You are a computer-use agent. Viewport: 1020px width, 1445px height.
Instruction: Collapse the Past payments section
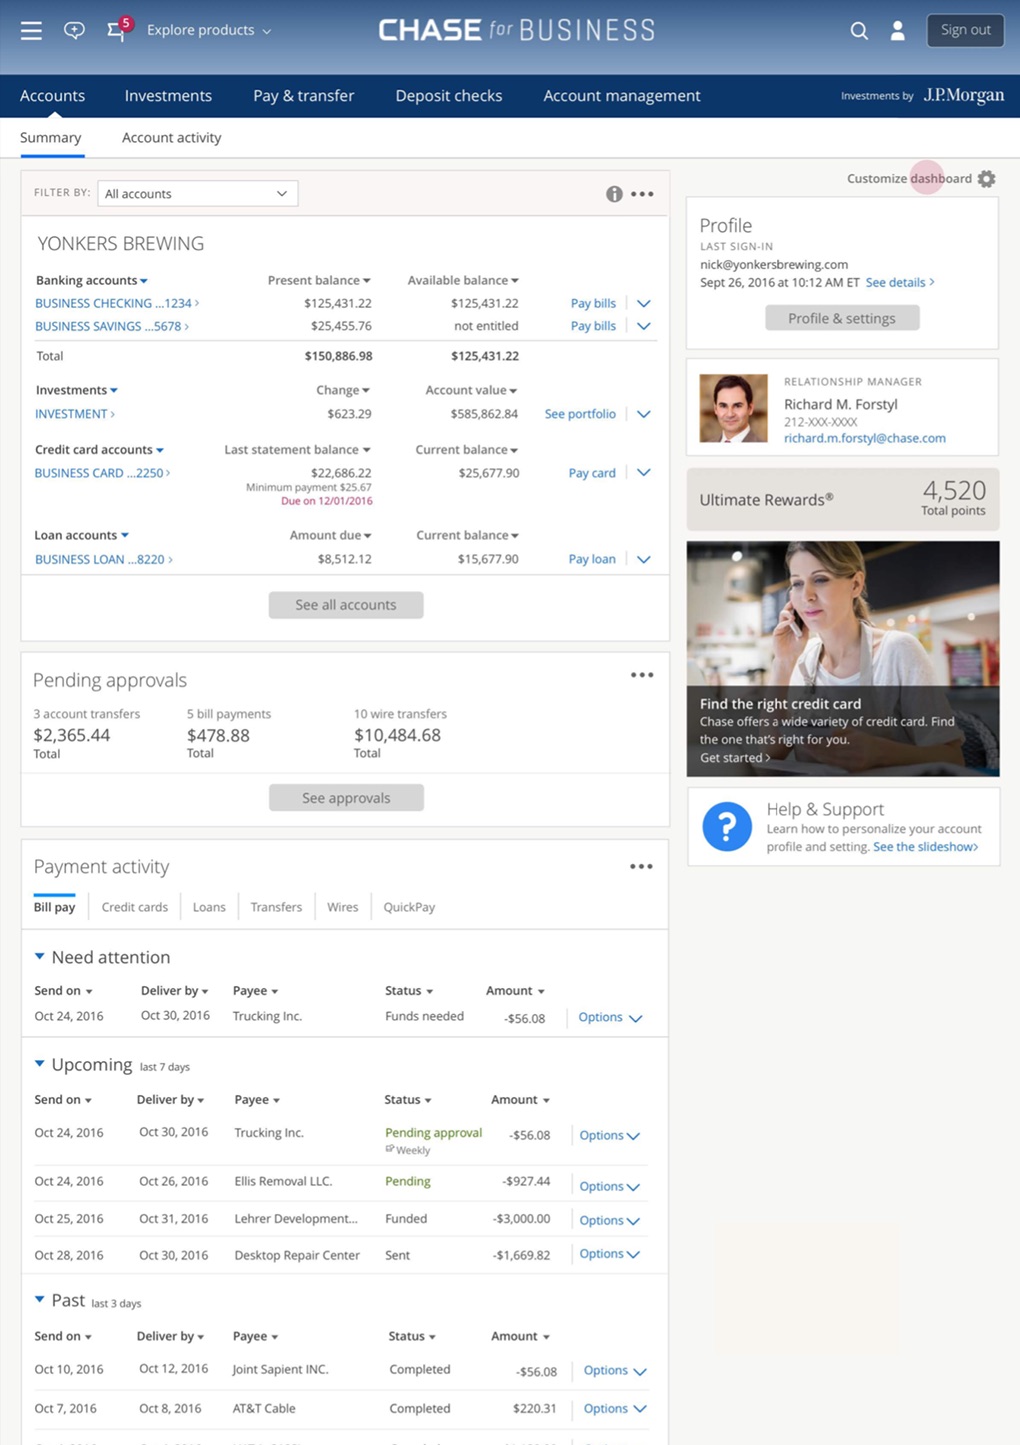coord(40,1300)
